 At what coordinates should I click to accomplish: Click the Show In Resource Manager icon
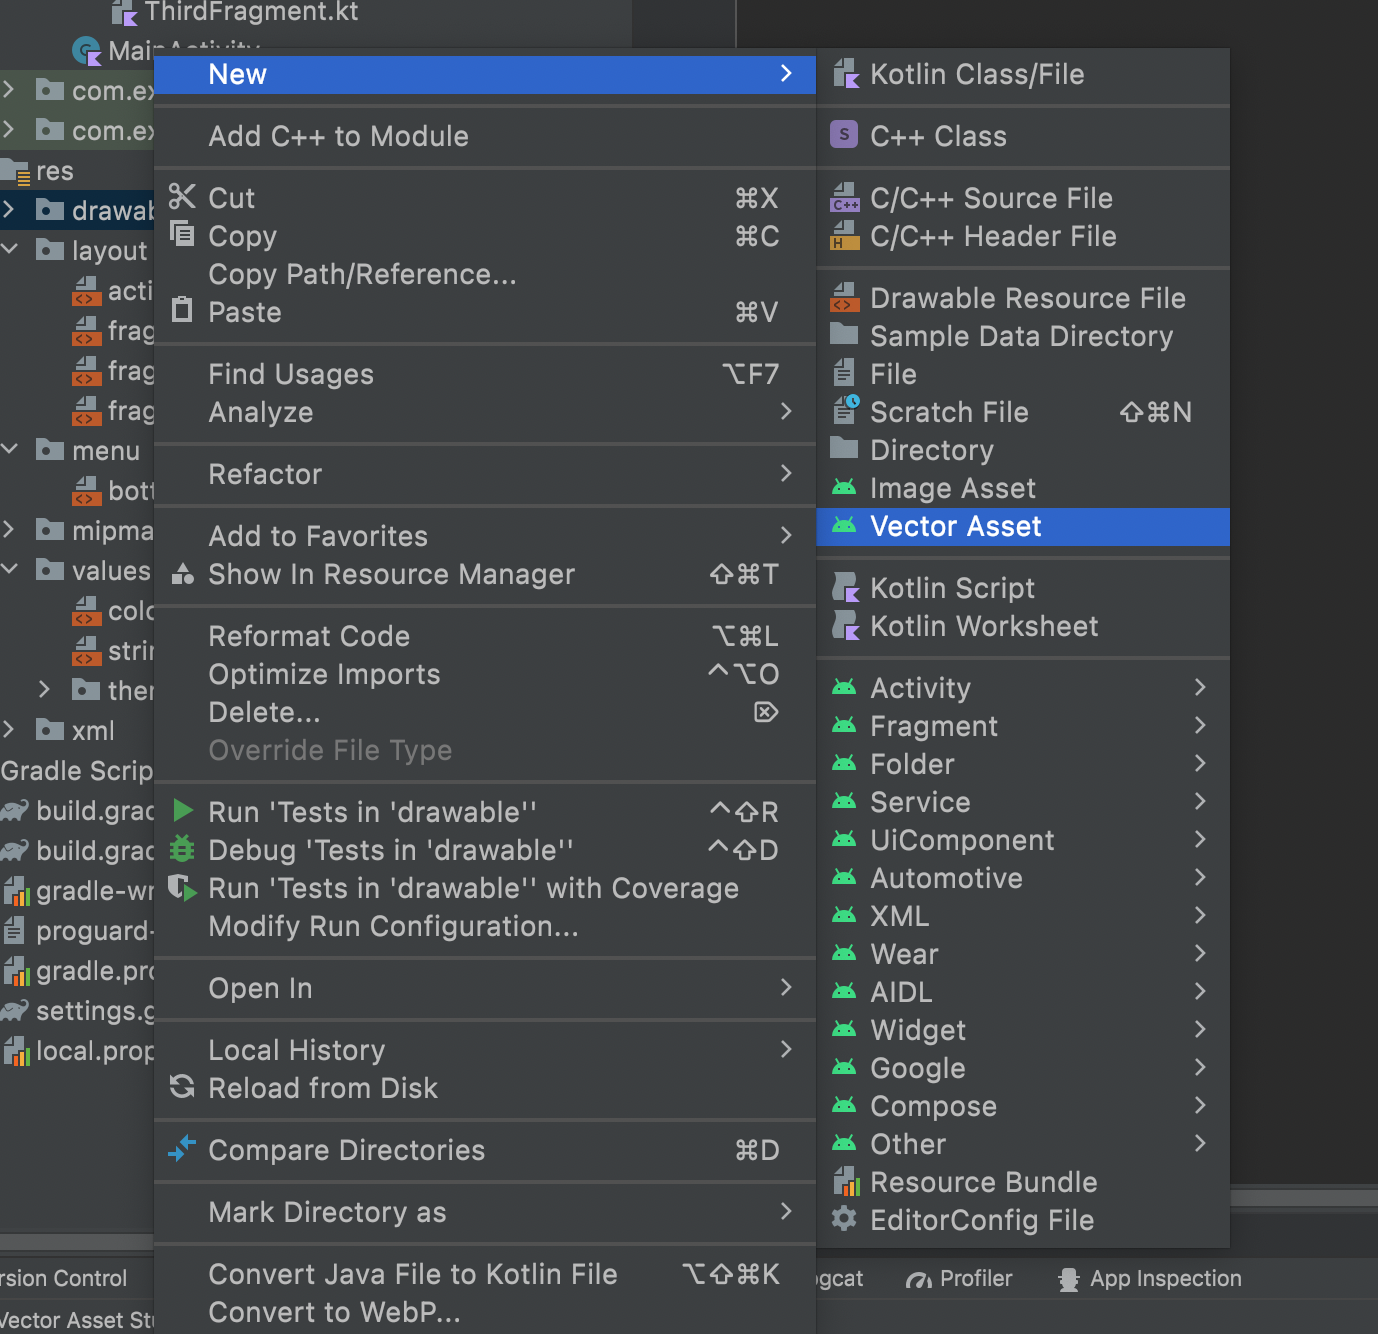182,574
